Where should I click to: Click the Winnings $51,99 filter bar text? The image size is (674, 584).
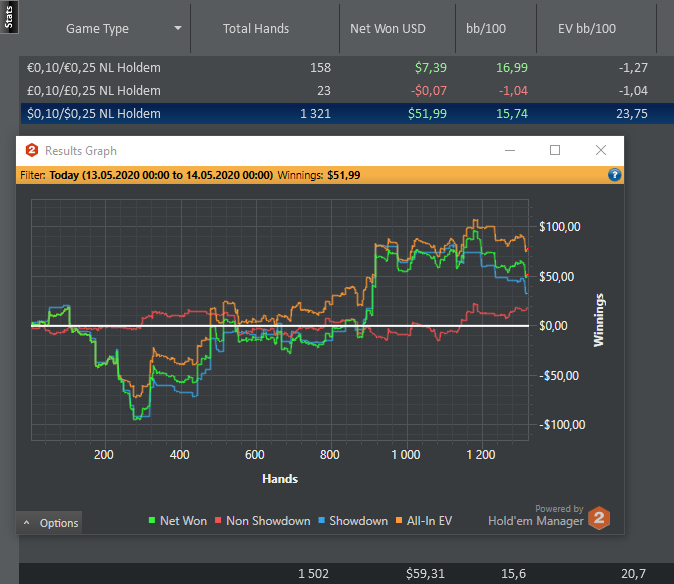click(319, 175)
